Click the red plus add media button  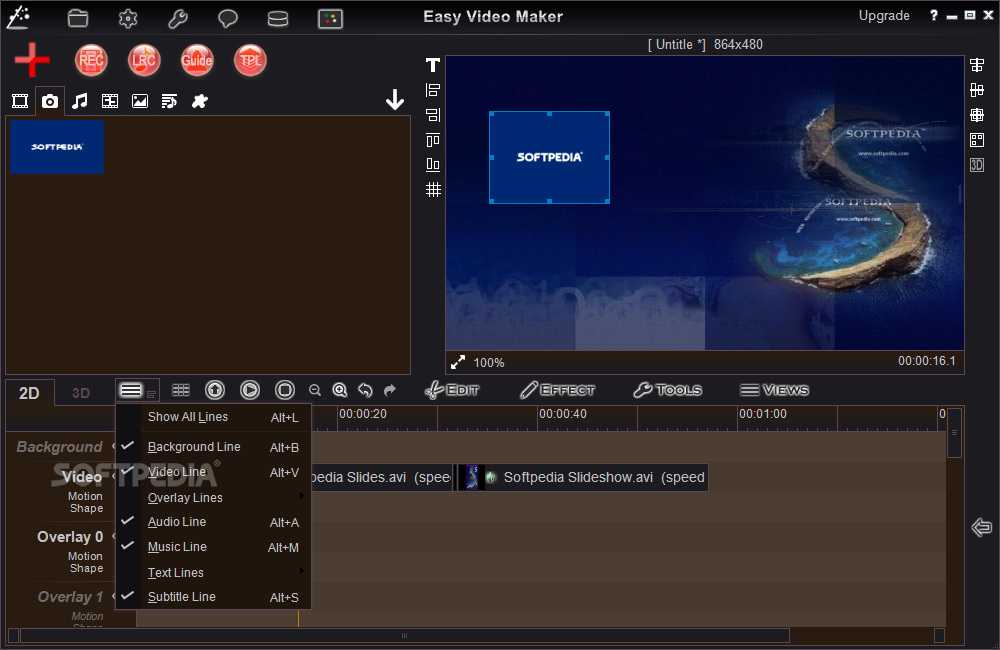tap(32, 61)
